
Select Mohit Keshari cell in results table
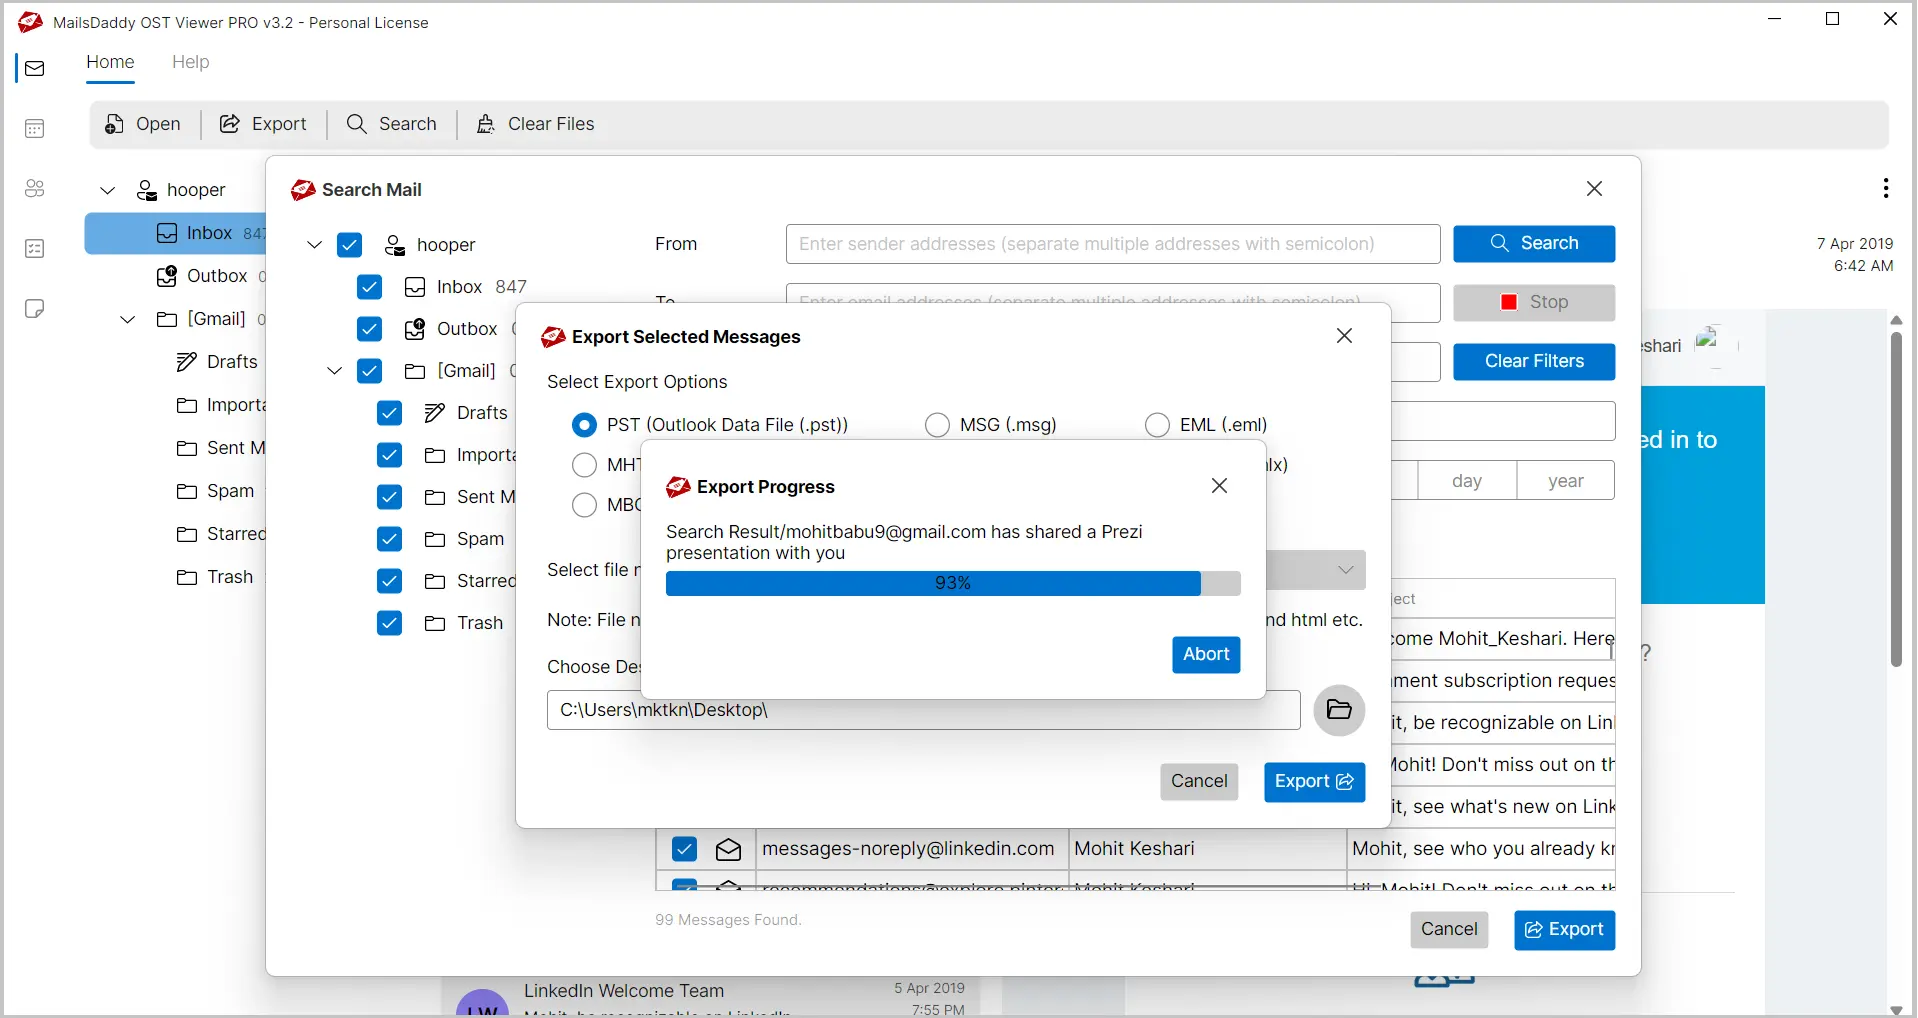(x=1208, y=849)
